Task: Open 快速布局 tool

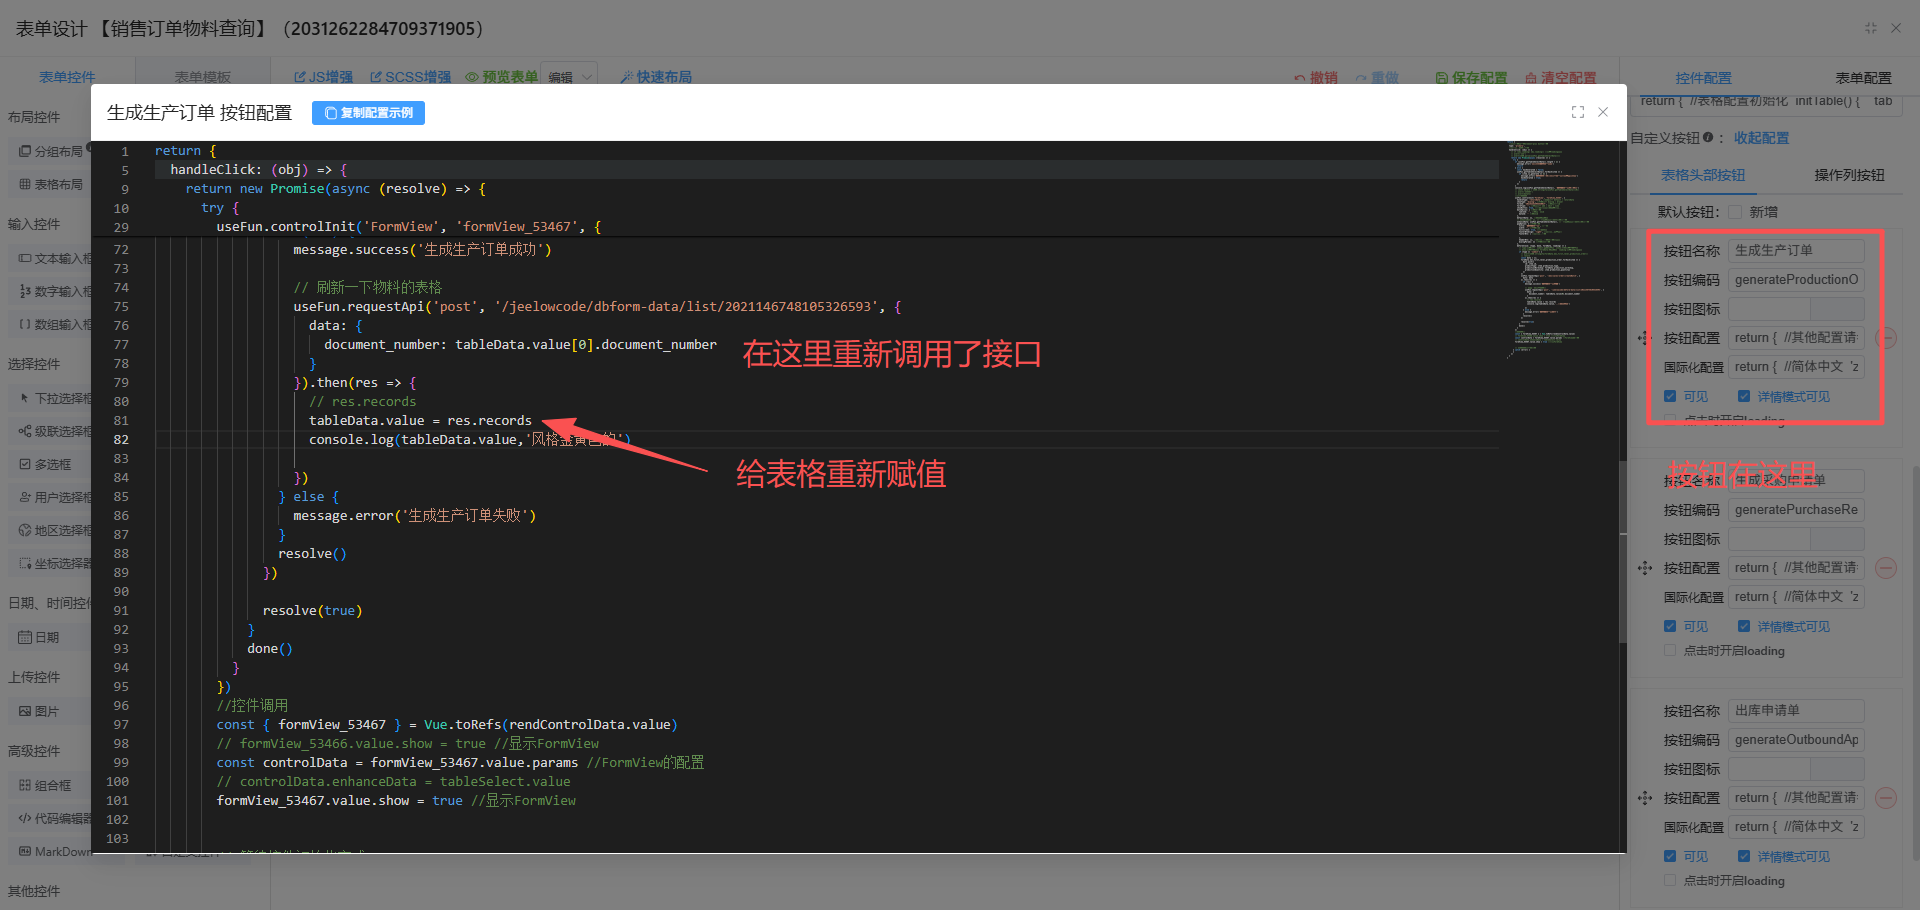Action: pos(655,77)
